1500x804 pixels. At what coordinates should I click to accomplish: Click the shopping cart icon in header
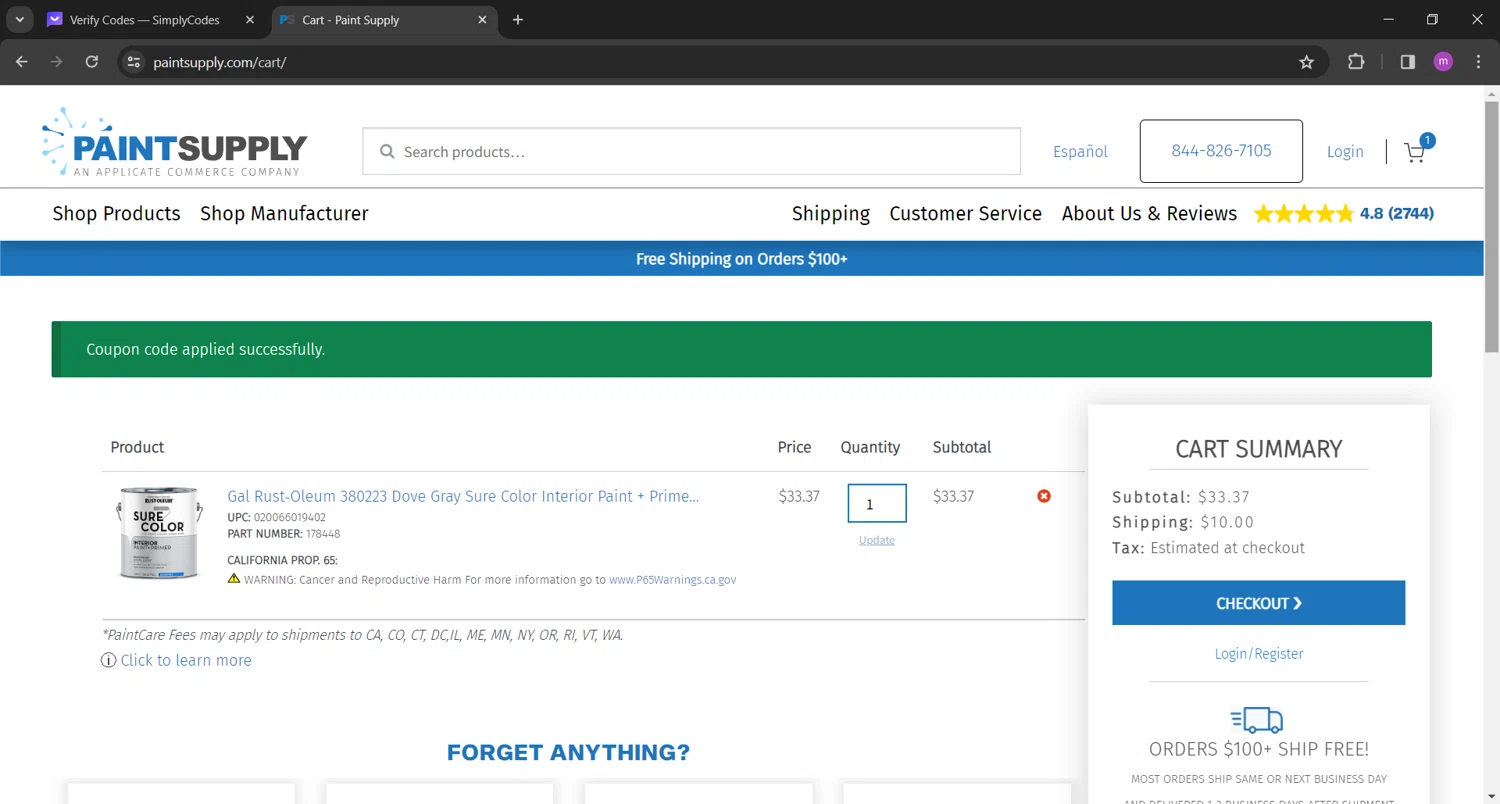[1414, 152]
